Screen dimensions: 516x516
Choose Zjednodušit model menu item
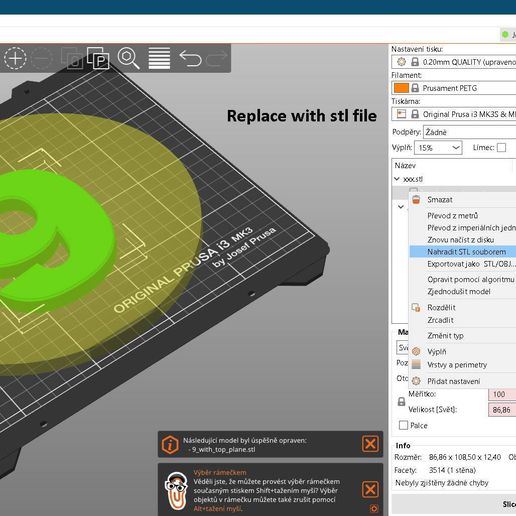(x=463, y=291)
